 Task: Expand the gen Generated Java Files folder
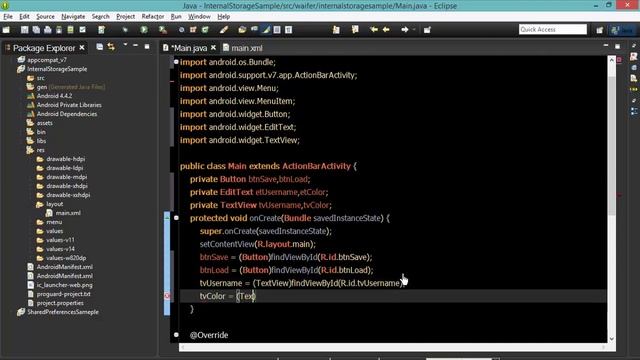pos(71,87)
